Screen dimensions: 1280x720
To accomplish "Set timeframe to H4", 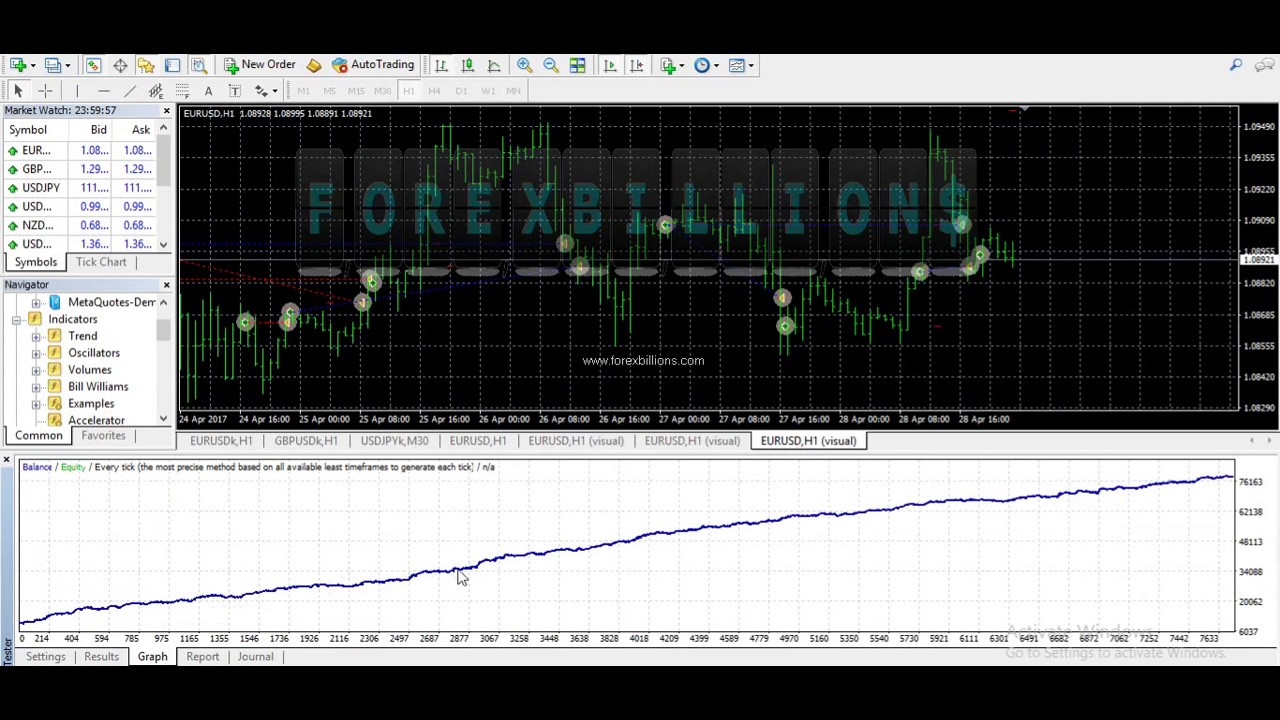I will click(x=434, y=91).
